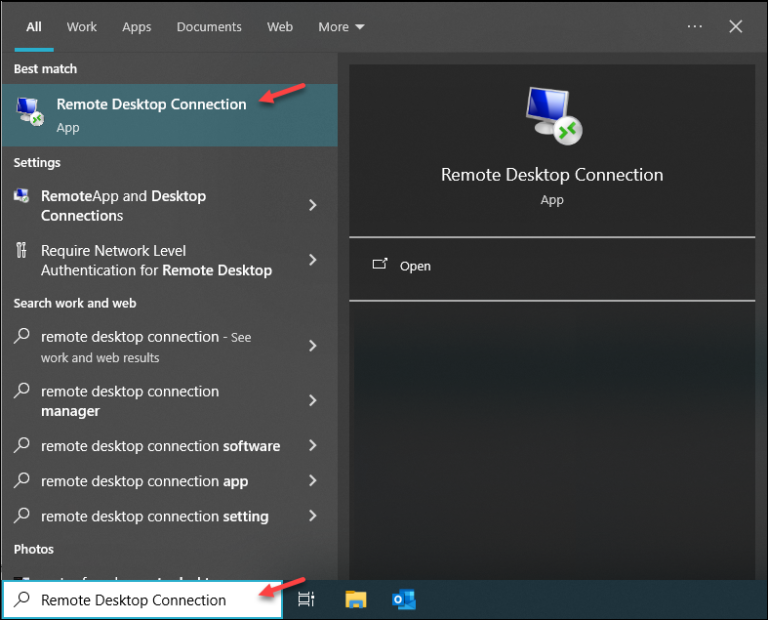
Task: Click the Open action in preview pane
Action: (x=552, y=266)
